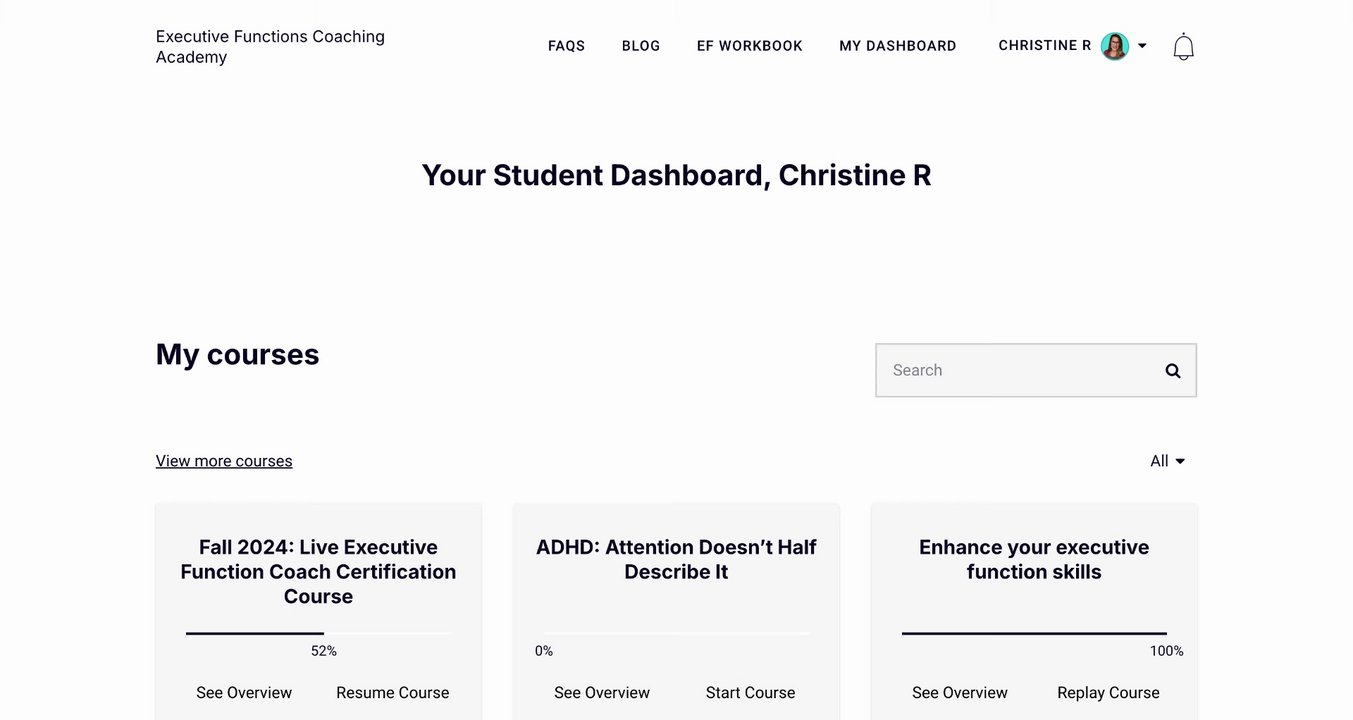Viewport: 1353px width, 720px height.
Task: Click the View more courses link
Action: 224,461
